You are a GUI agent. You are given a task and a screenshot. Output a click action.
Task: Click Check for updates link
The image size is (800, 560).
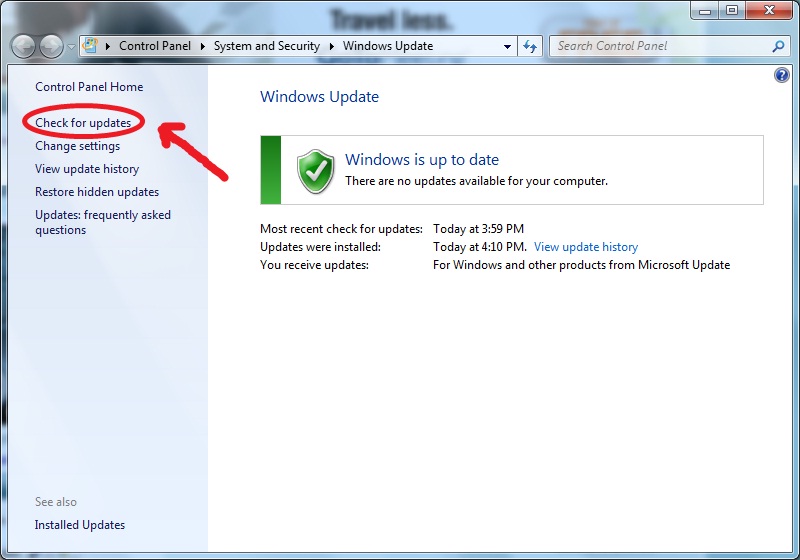click(83, 123)
